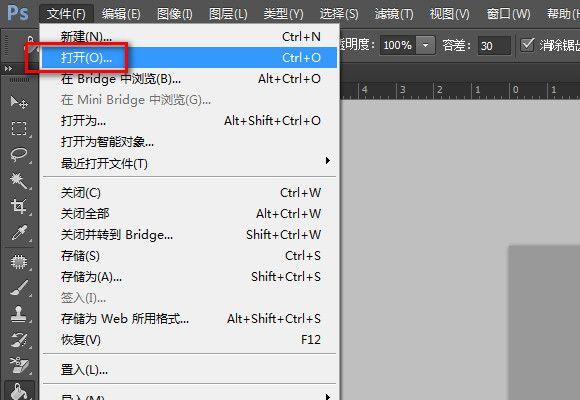Select the Crop tool

point(19,206)
